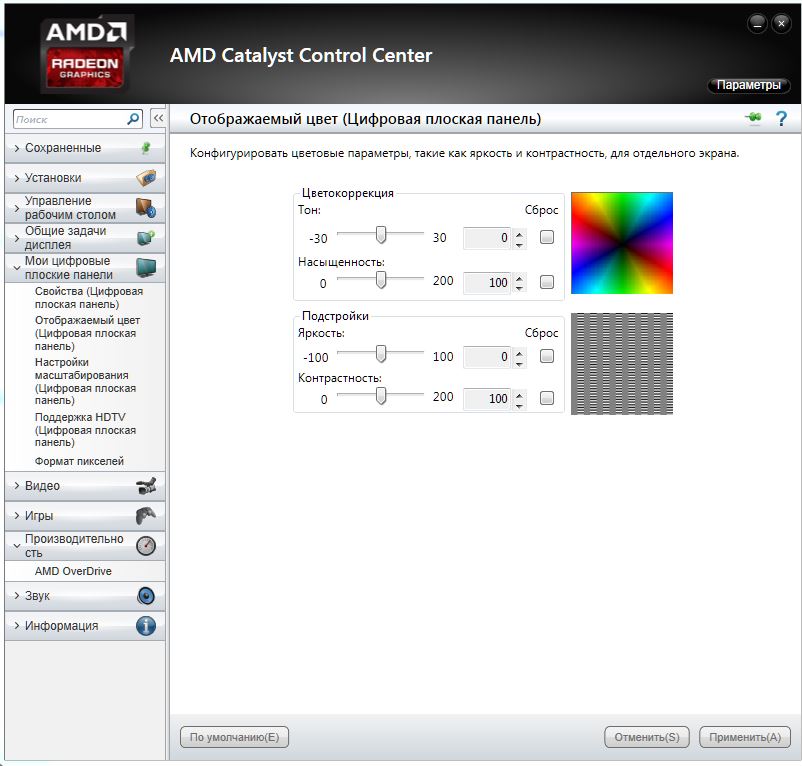Click the Яркость numeric value field

(488, 357)
